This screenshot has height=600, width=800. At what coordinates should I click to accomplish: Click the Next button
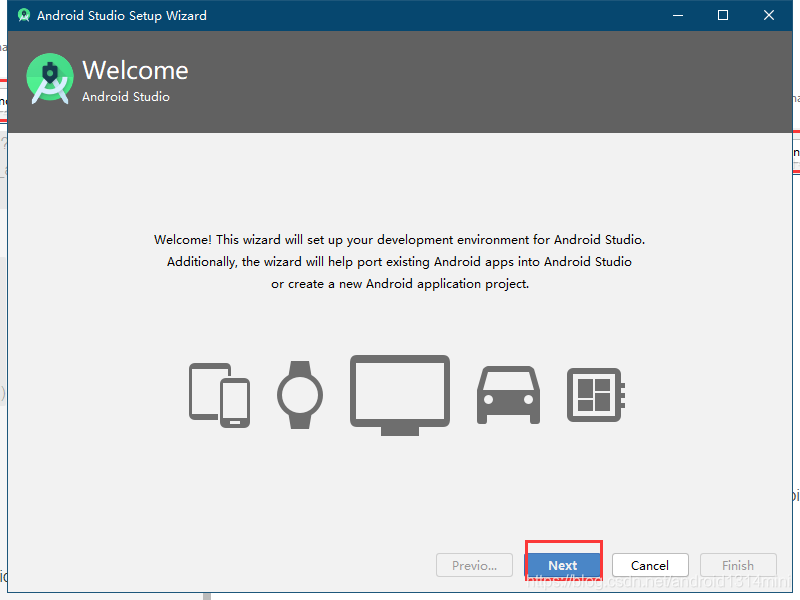563,565
